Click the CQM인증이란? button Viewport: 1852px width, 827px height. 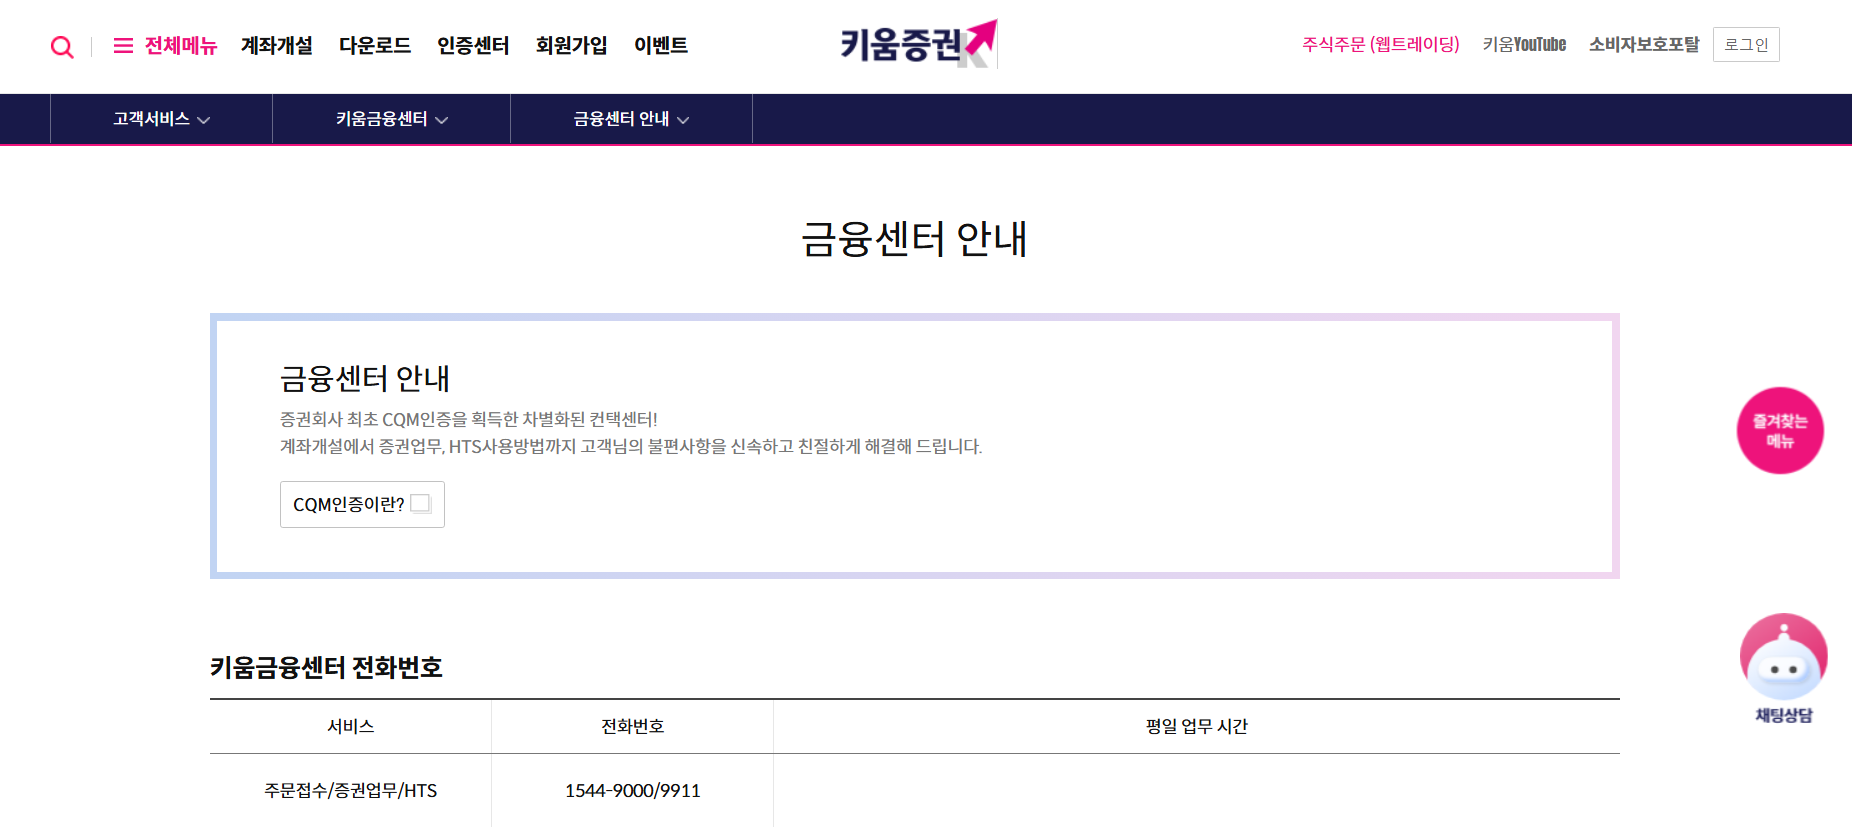(x=362, y=504)
